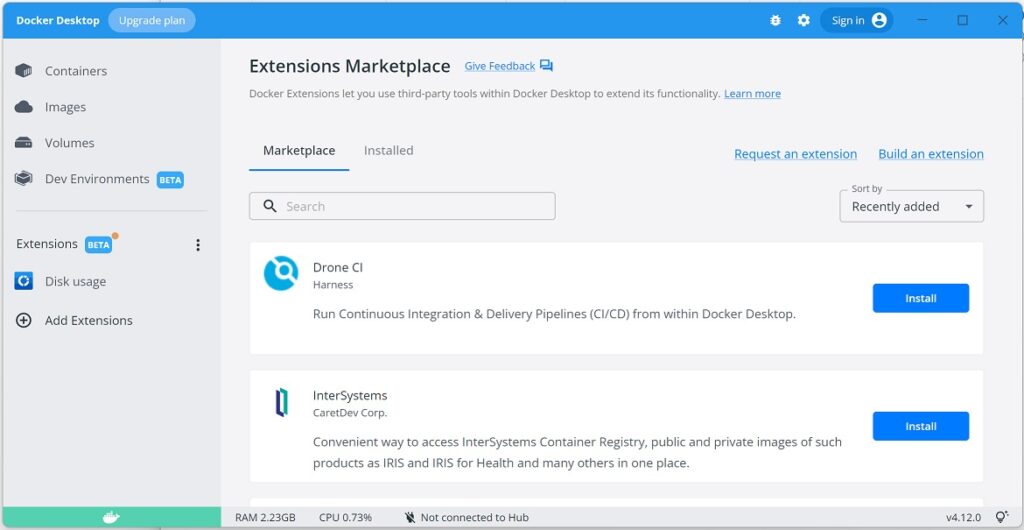Image resolution: width=1024 pixels, height=530 pixels.
Task: Click the Request an extension link
Action: point(795,154)
